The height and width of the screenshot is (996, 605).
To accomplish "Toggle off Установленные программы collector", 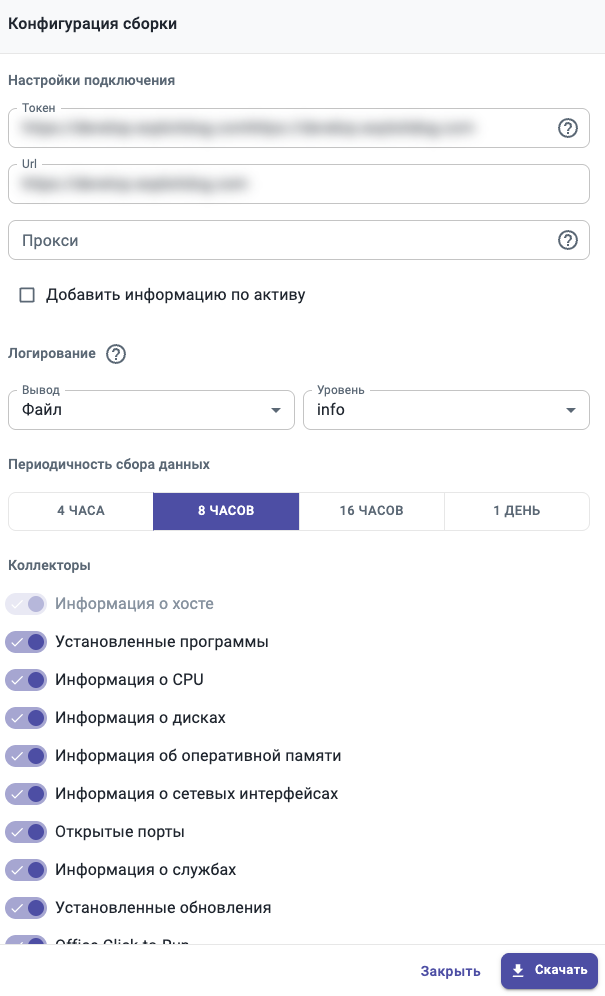I will tap(27, 642).
